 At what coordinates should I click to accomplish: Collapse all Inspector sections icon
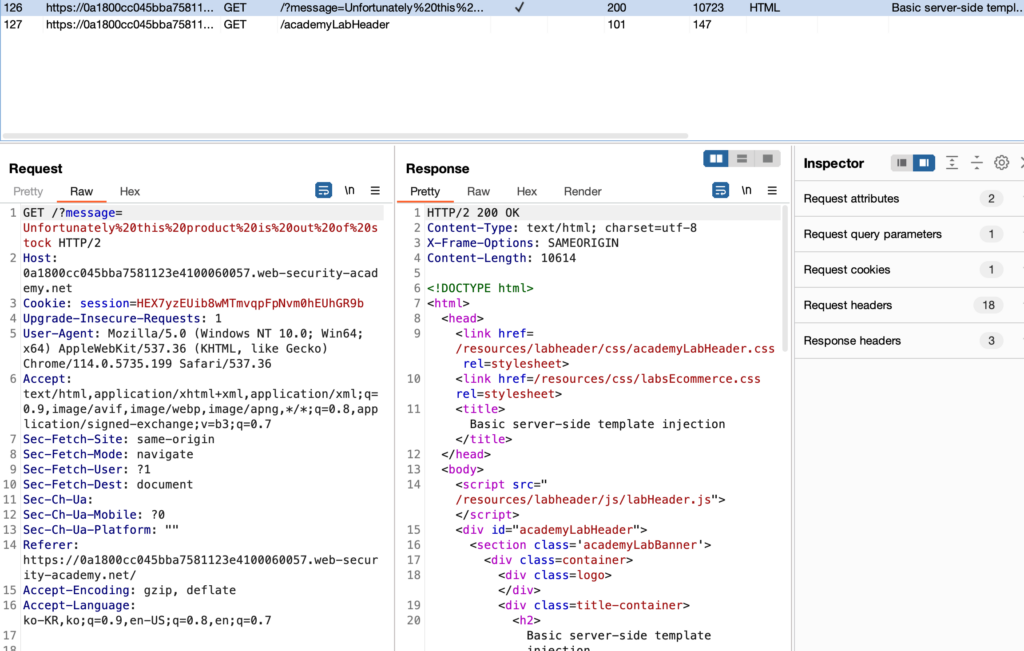point(976,163)
